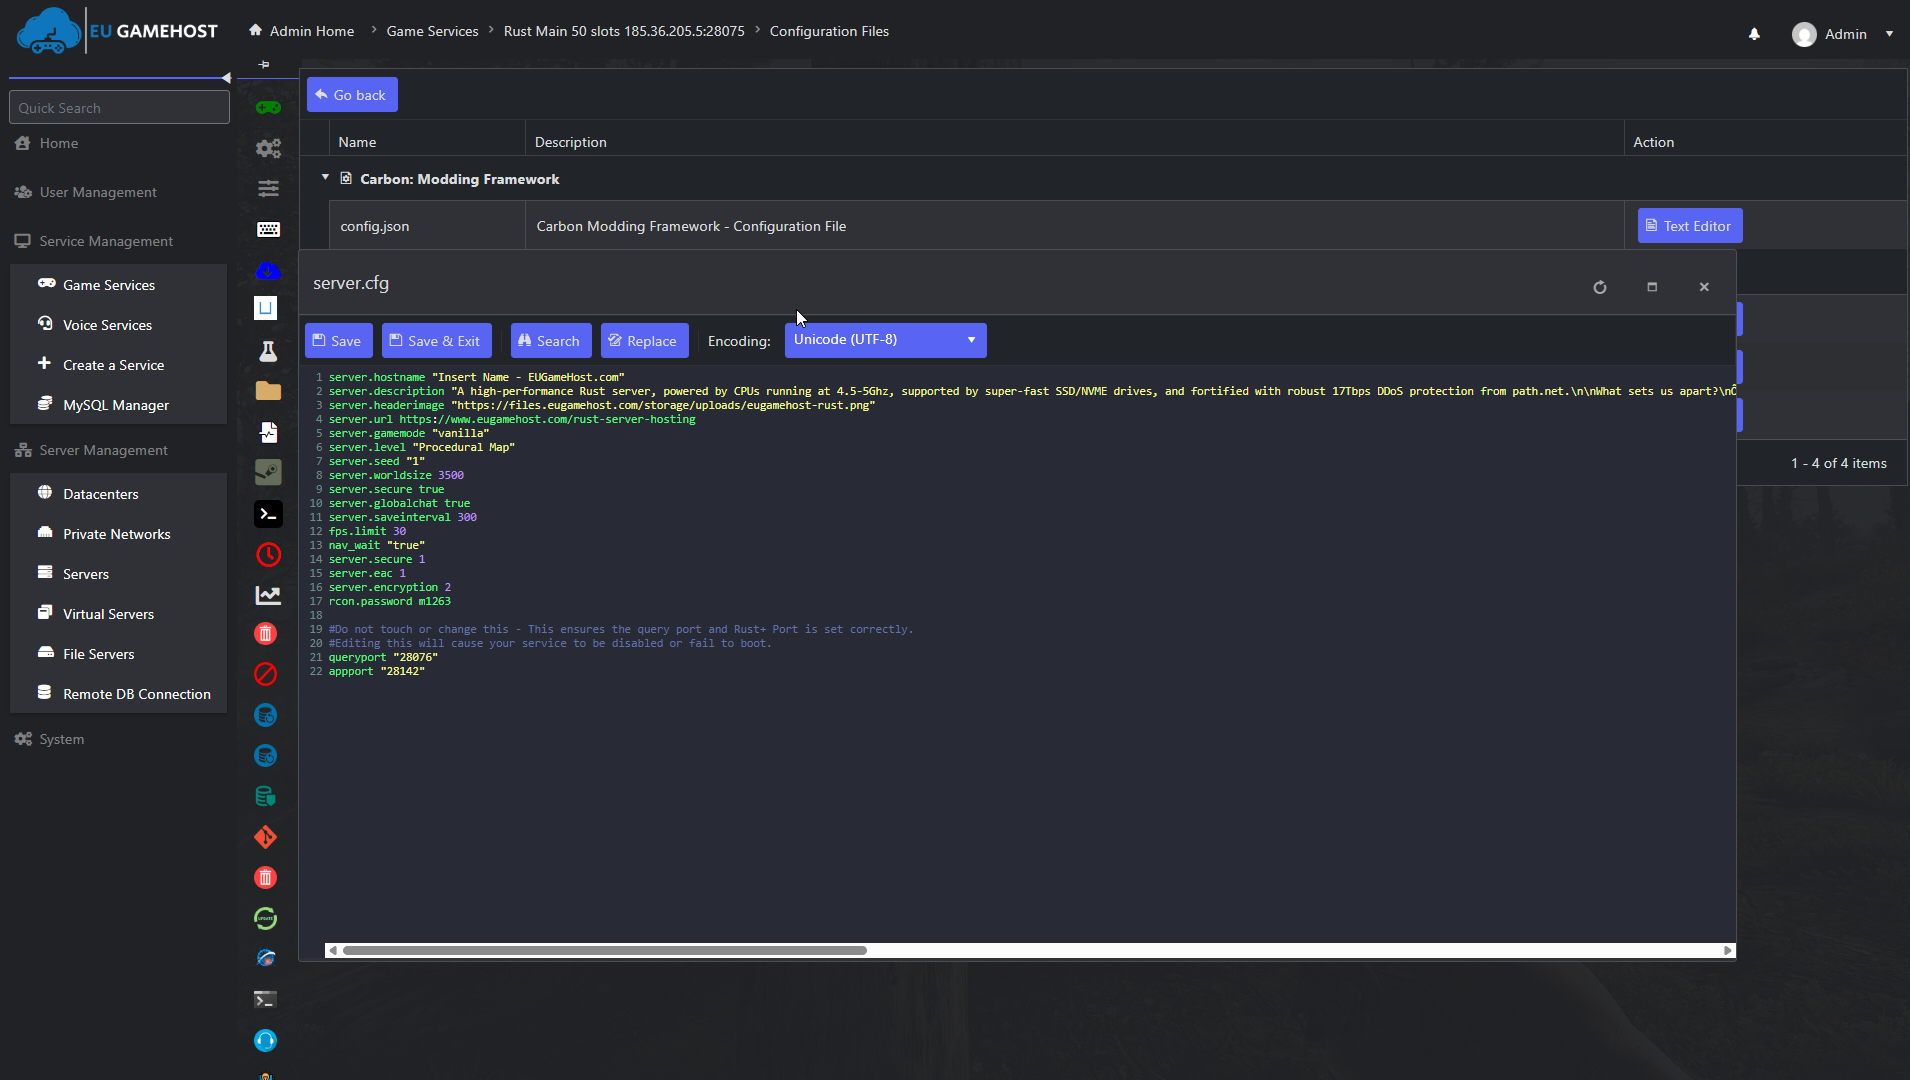
Task: Click the scrollbar left arrow
Action: (333, 950)
